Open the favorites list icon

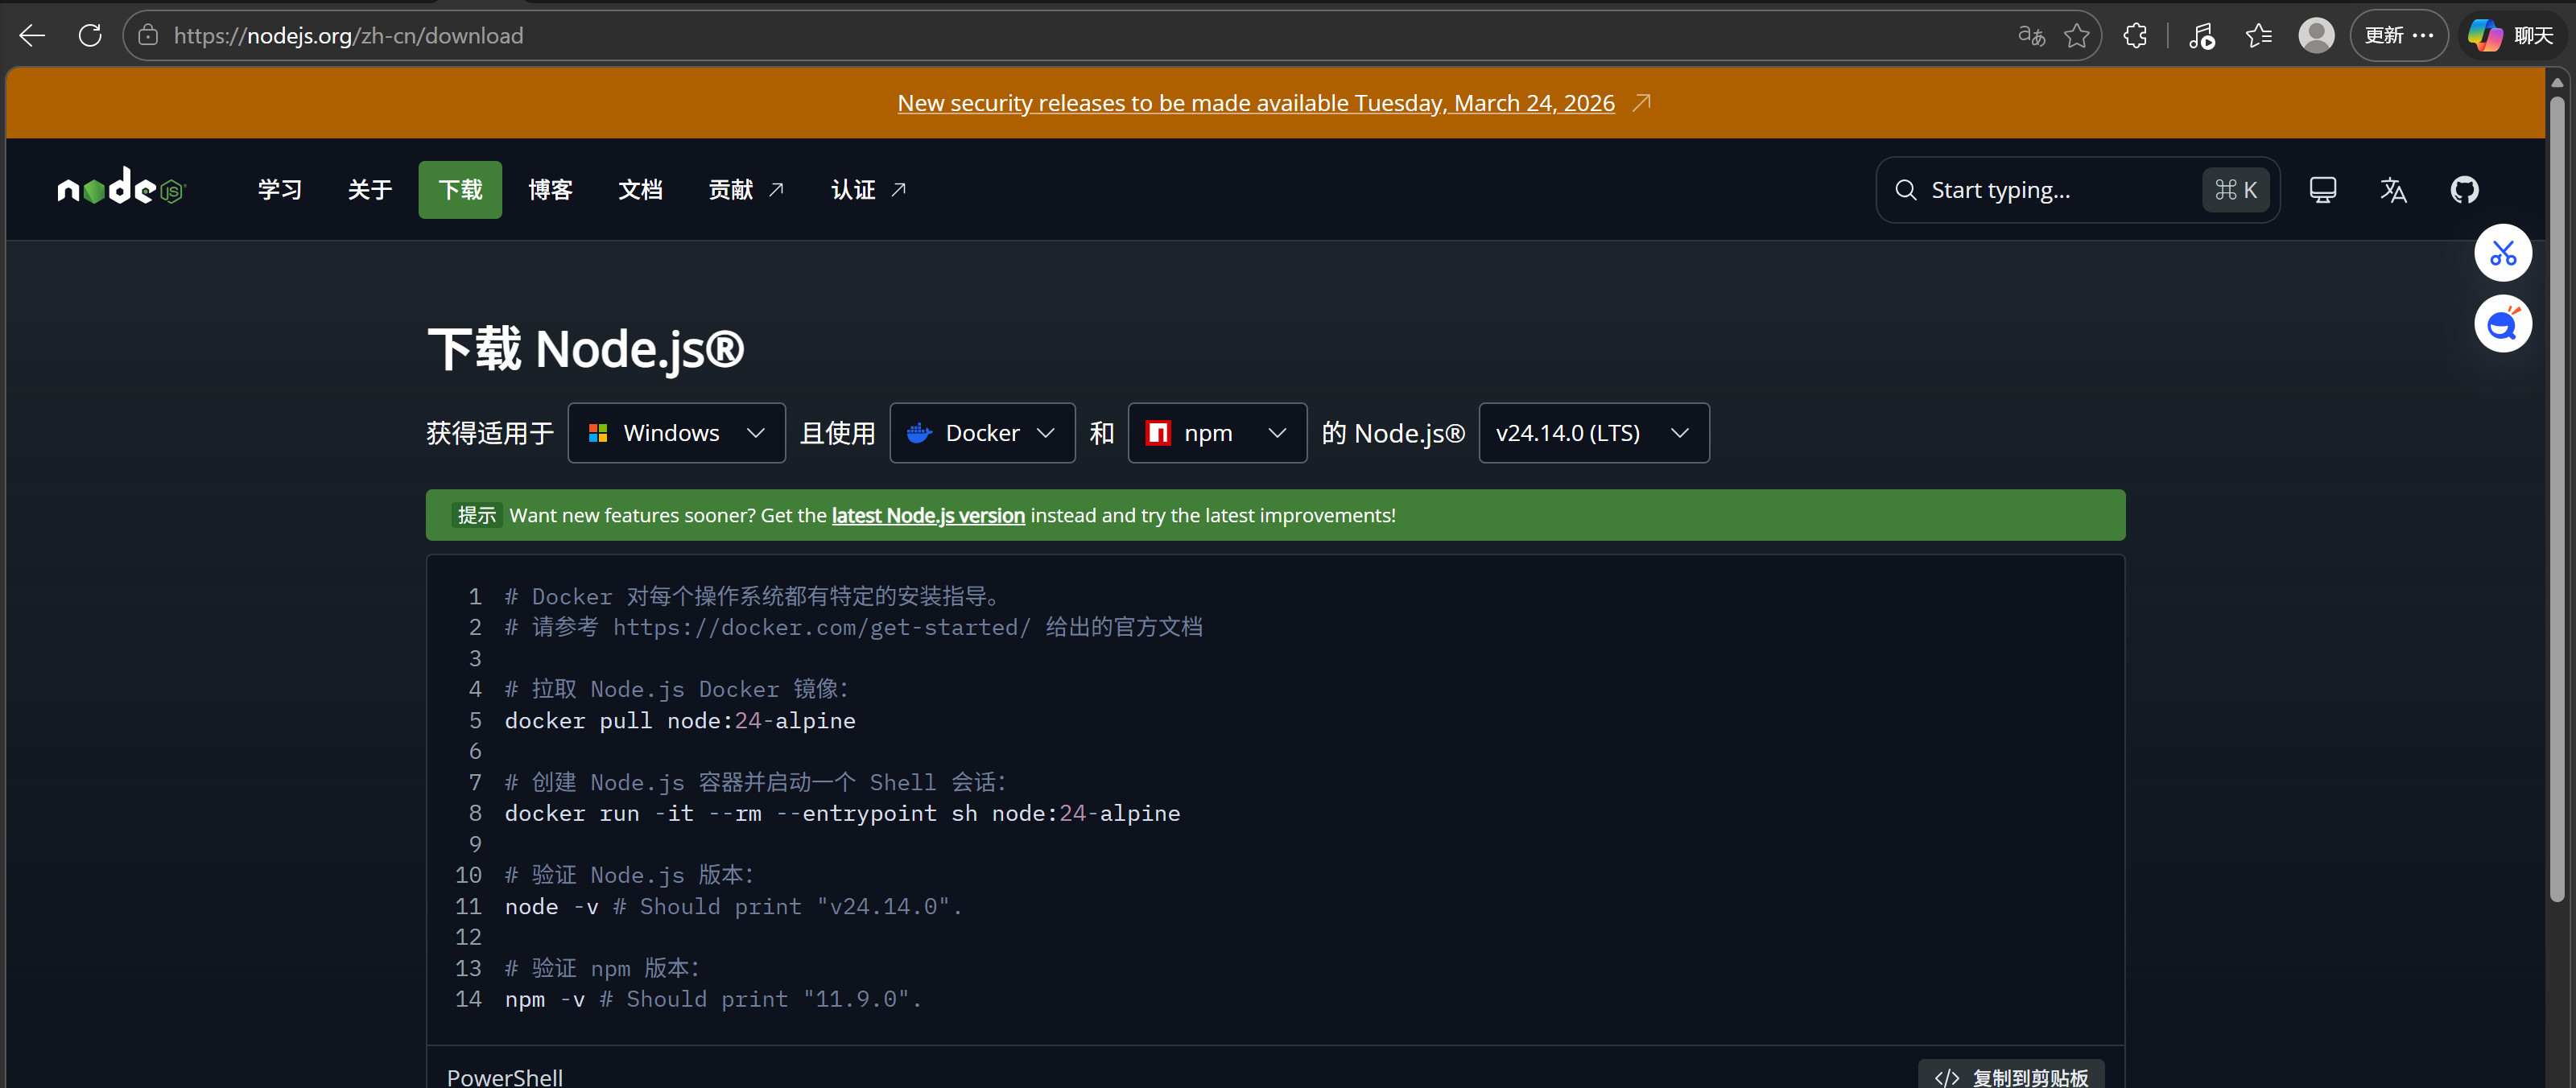tap(2259, 36)
